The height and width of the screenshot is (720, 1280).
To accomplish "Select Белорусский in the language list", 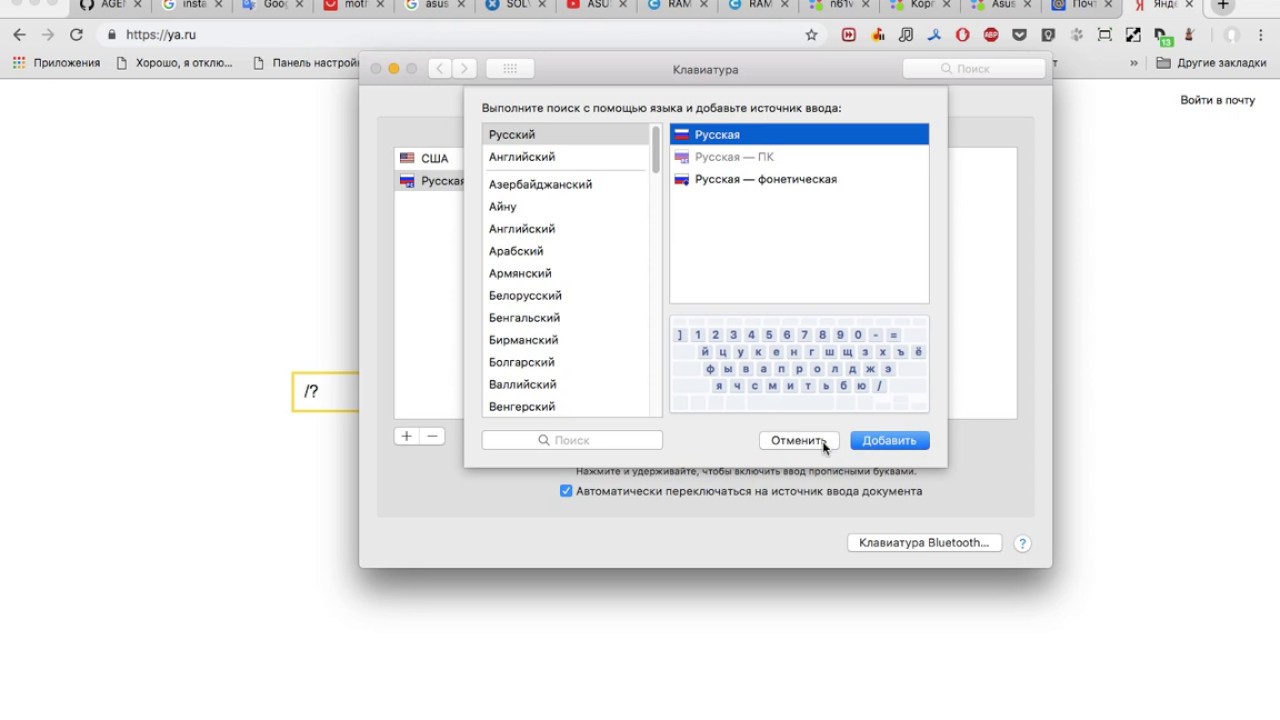I will 565,295.
